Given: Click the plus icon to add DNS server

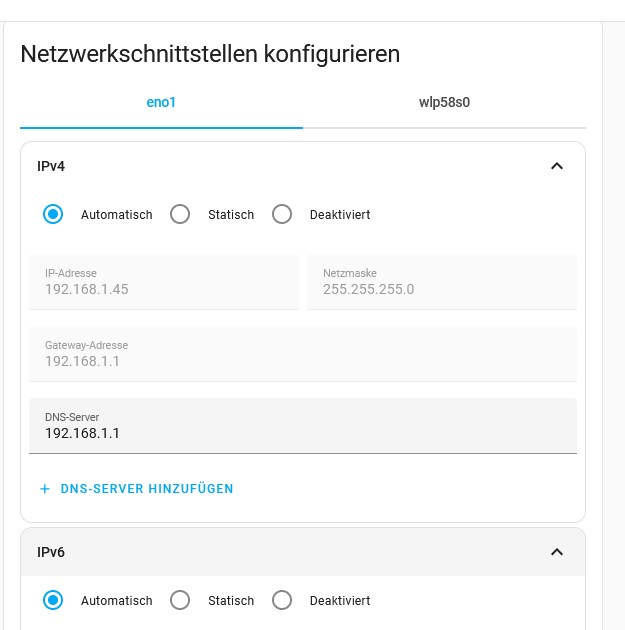Looking at the screenshot, I should tap(44, 489).
